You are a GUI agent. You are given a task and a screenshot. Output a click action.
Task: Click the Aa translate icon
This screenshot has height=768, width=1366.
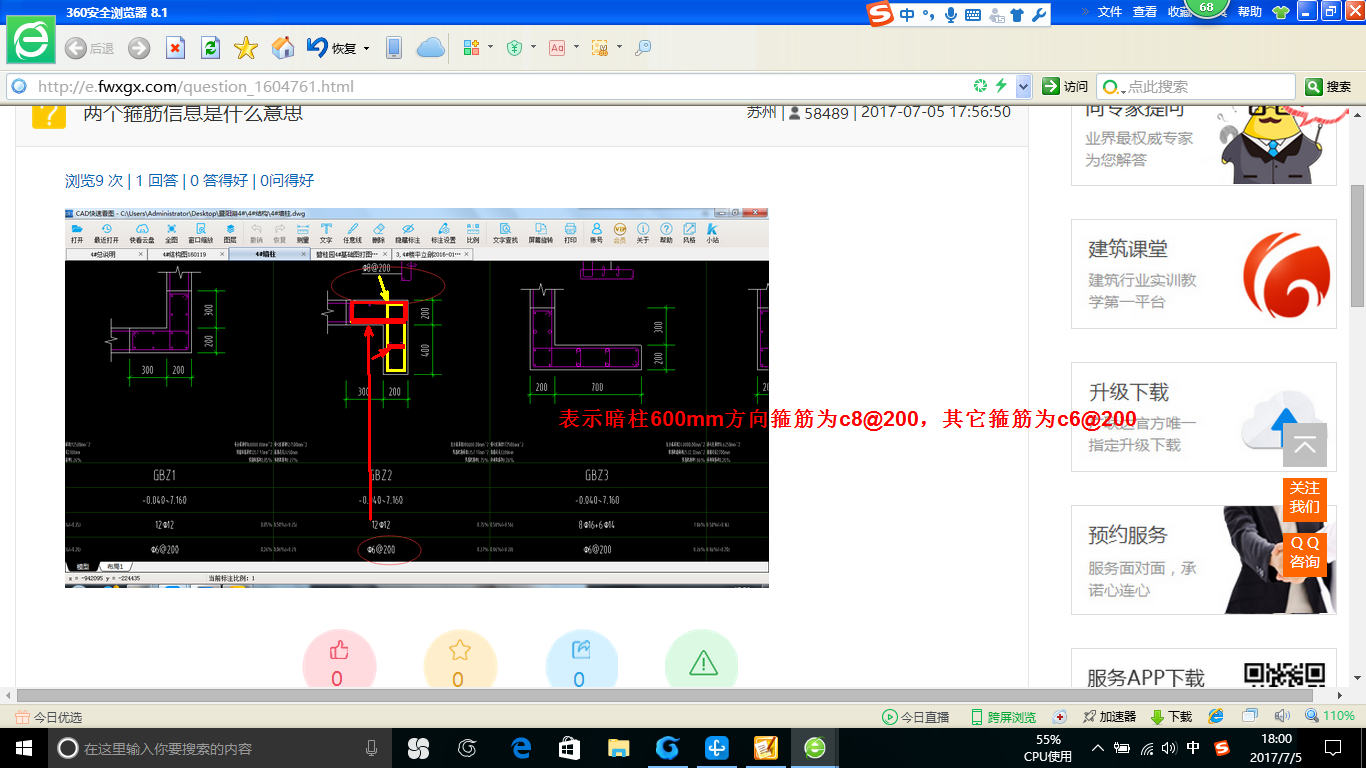pyautogui.click(x=558, y=48)
